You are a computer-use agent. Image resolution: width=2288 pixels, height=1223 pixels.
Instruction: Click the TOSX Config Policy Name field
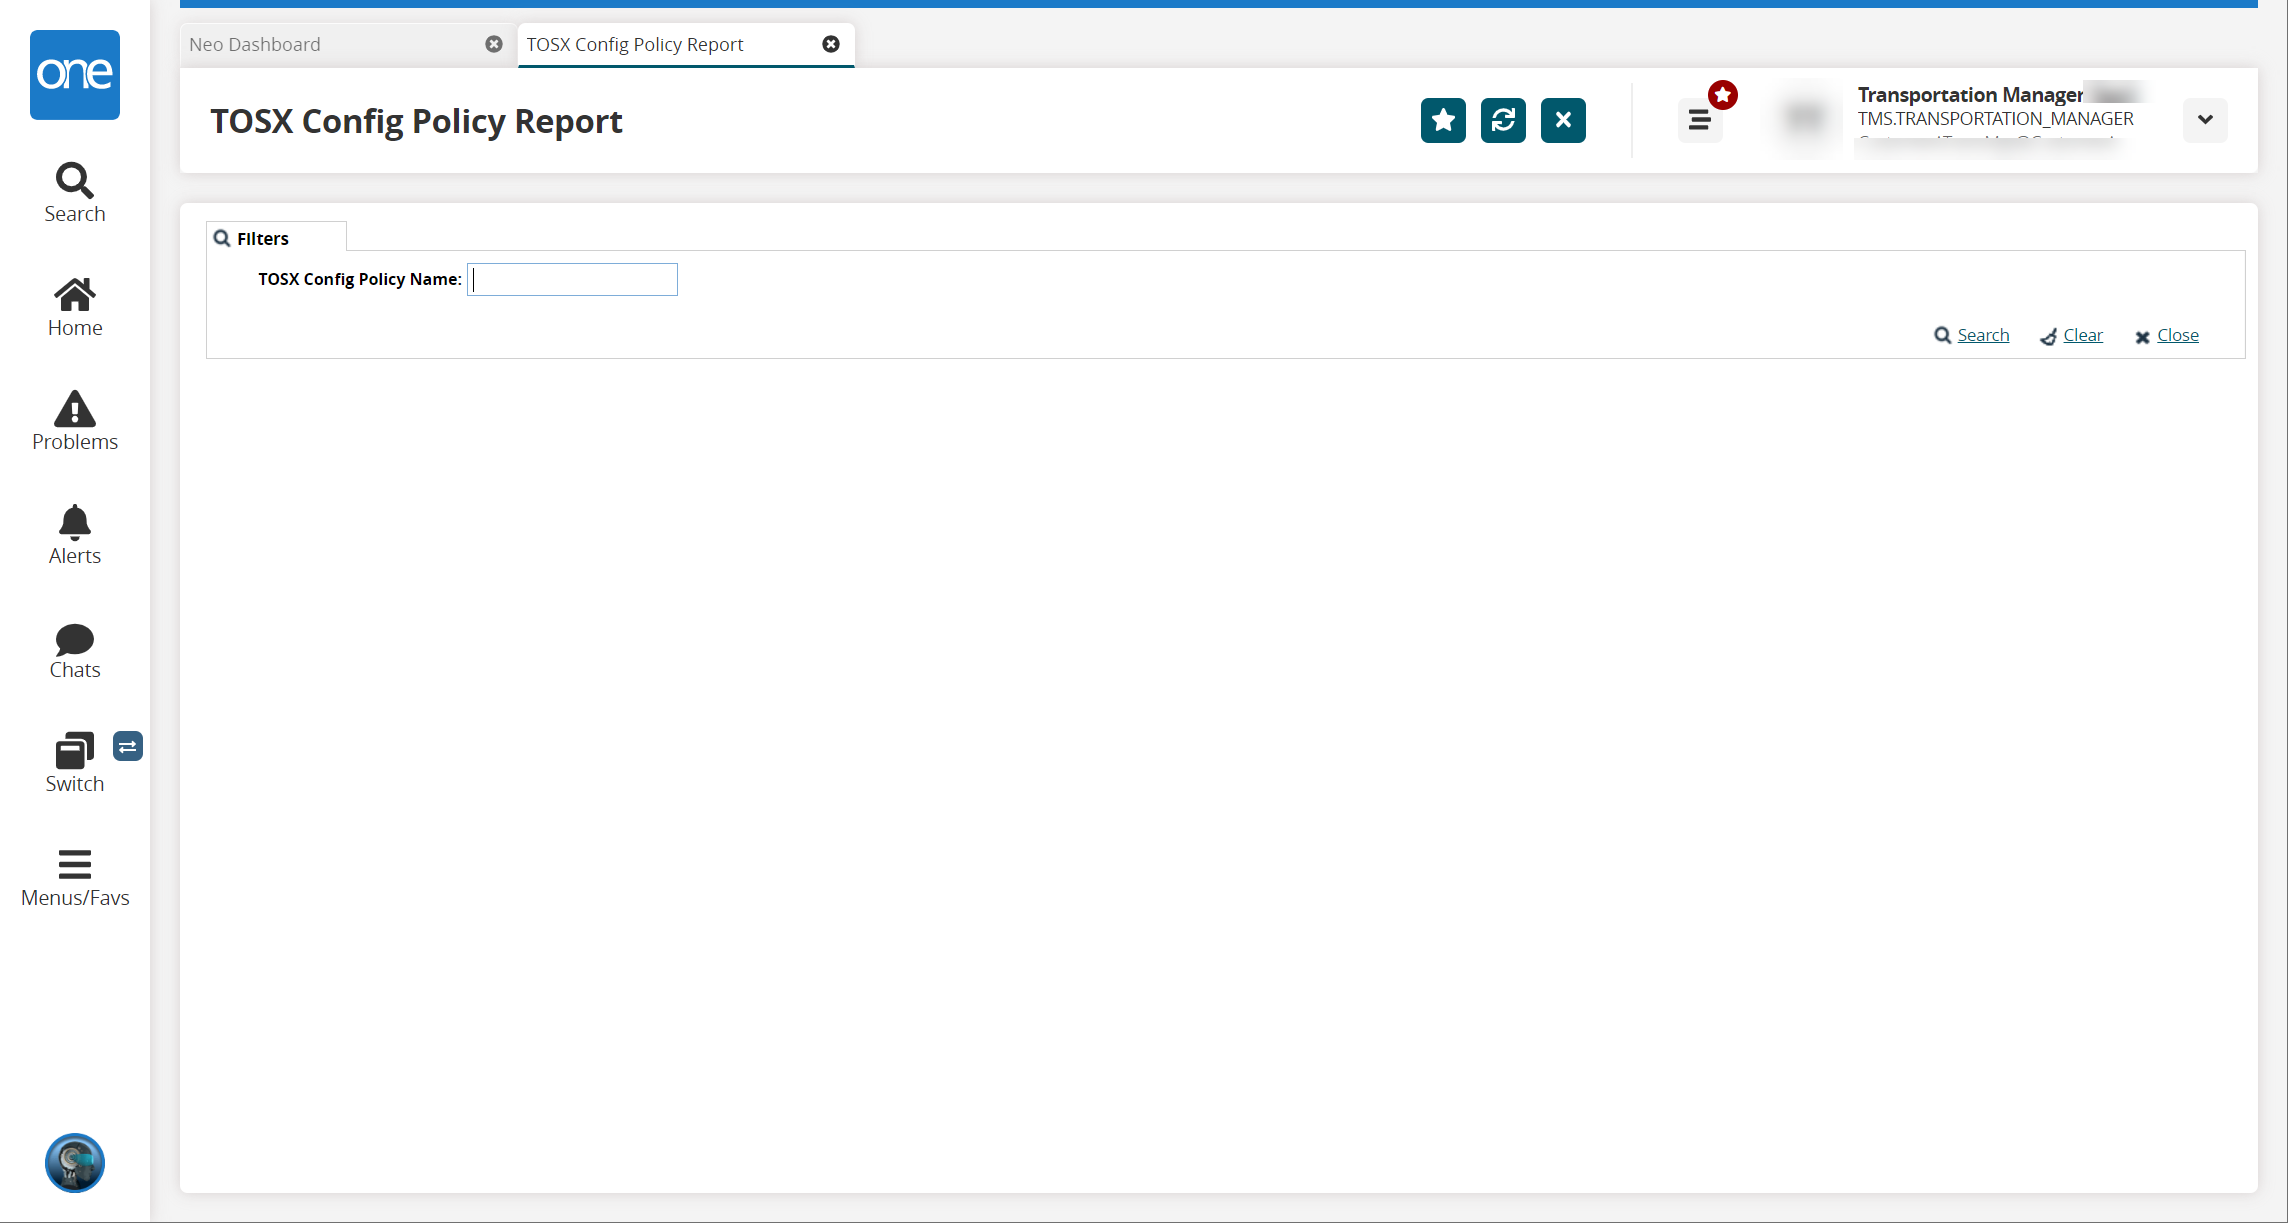pyautogui.click(x=572, y=280)
